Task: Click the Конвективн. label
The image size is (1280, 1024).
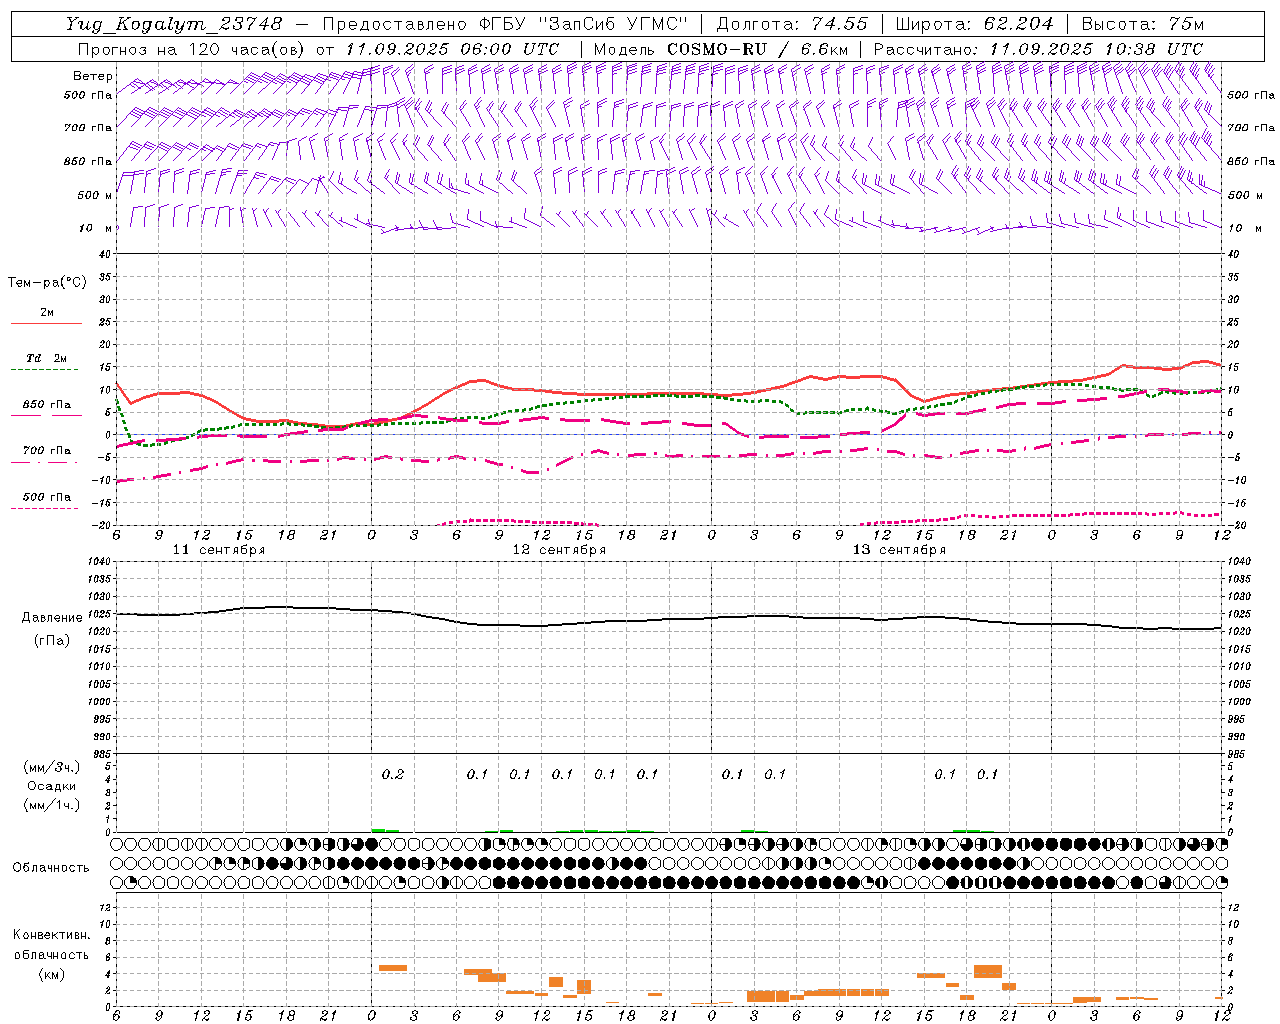Action: pyautogui.click(x=51, y=935)
